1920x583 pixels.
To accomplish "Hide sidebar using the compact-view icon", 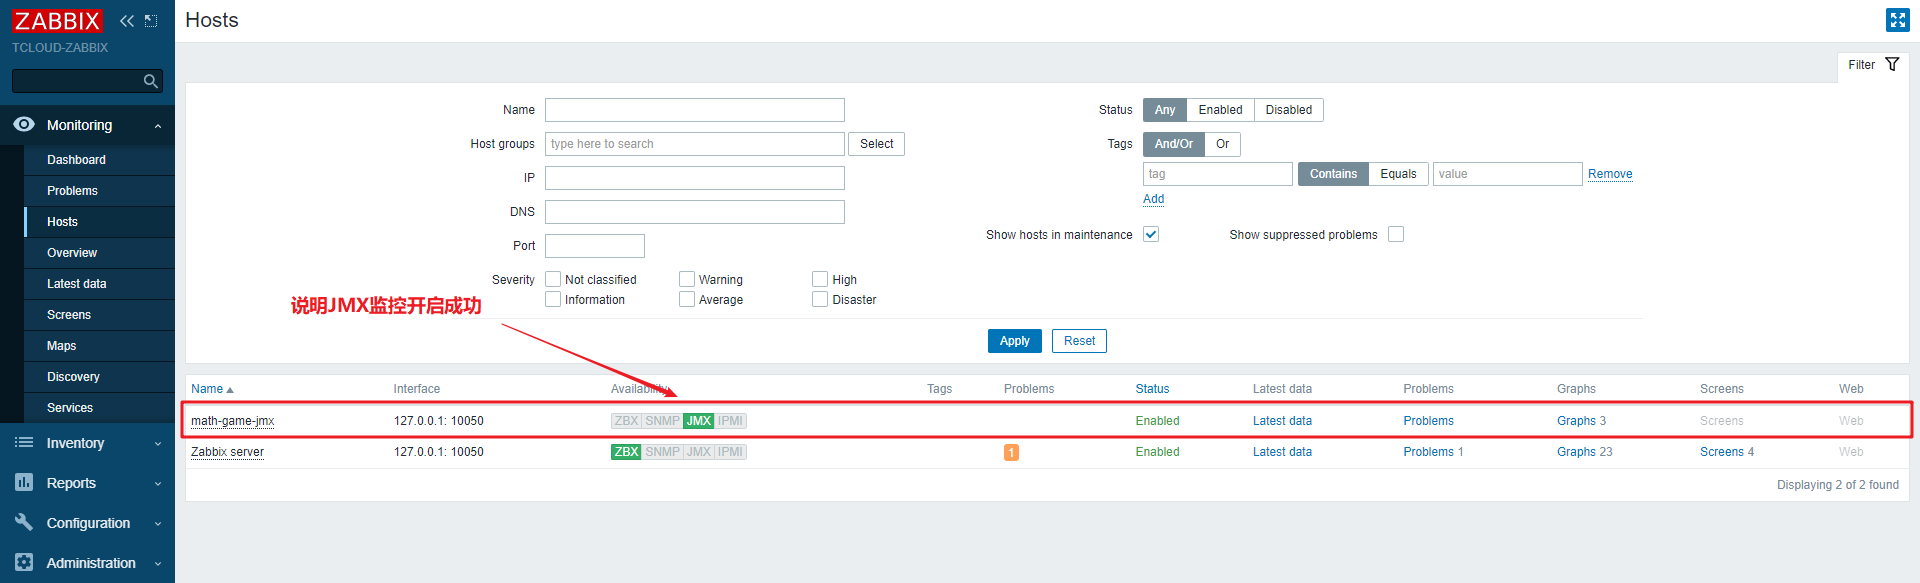I will tap(152, 21).
